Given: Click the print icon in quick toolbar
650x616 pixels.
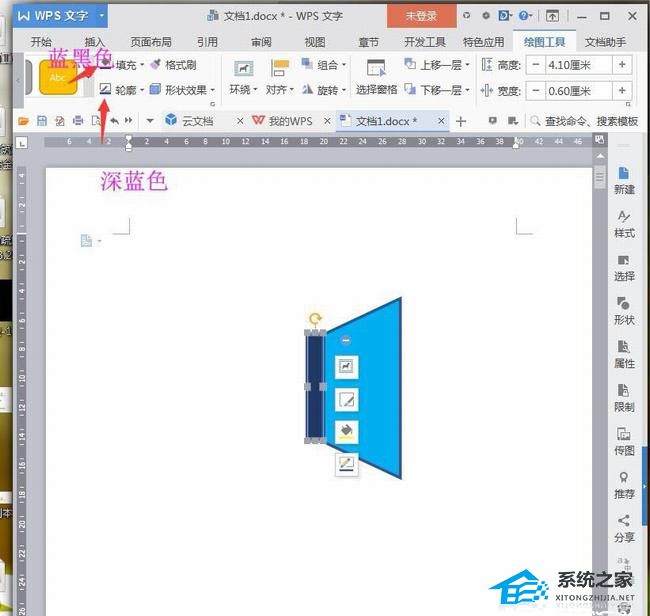Looking at the screenshot, I should pyautogui.click(x=78, y=121).
